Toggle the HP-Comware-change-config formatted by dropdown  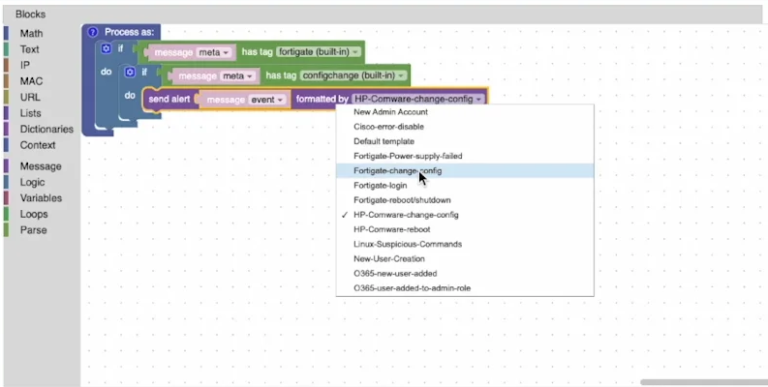click(x=418, y=99)
